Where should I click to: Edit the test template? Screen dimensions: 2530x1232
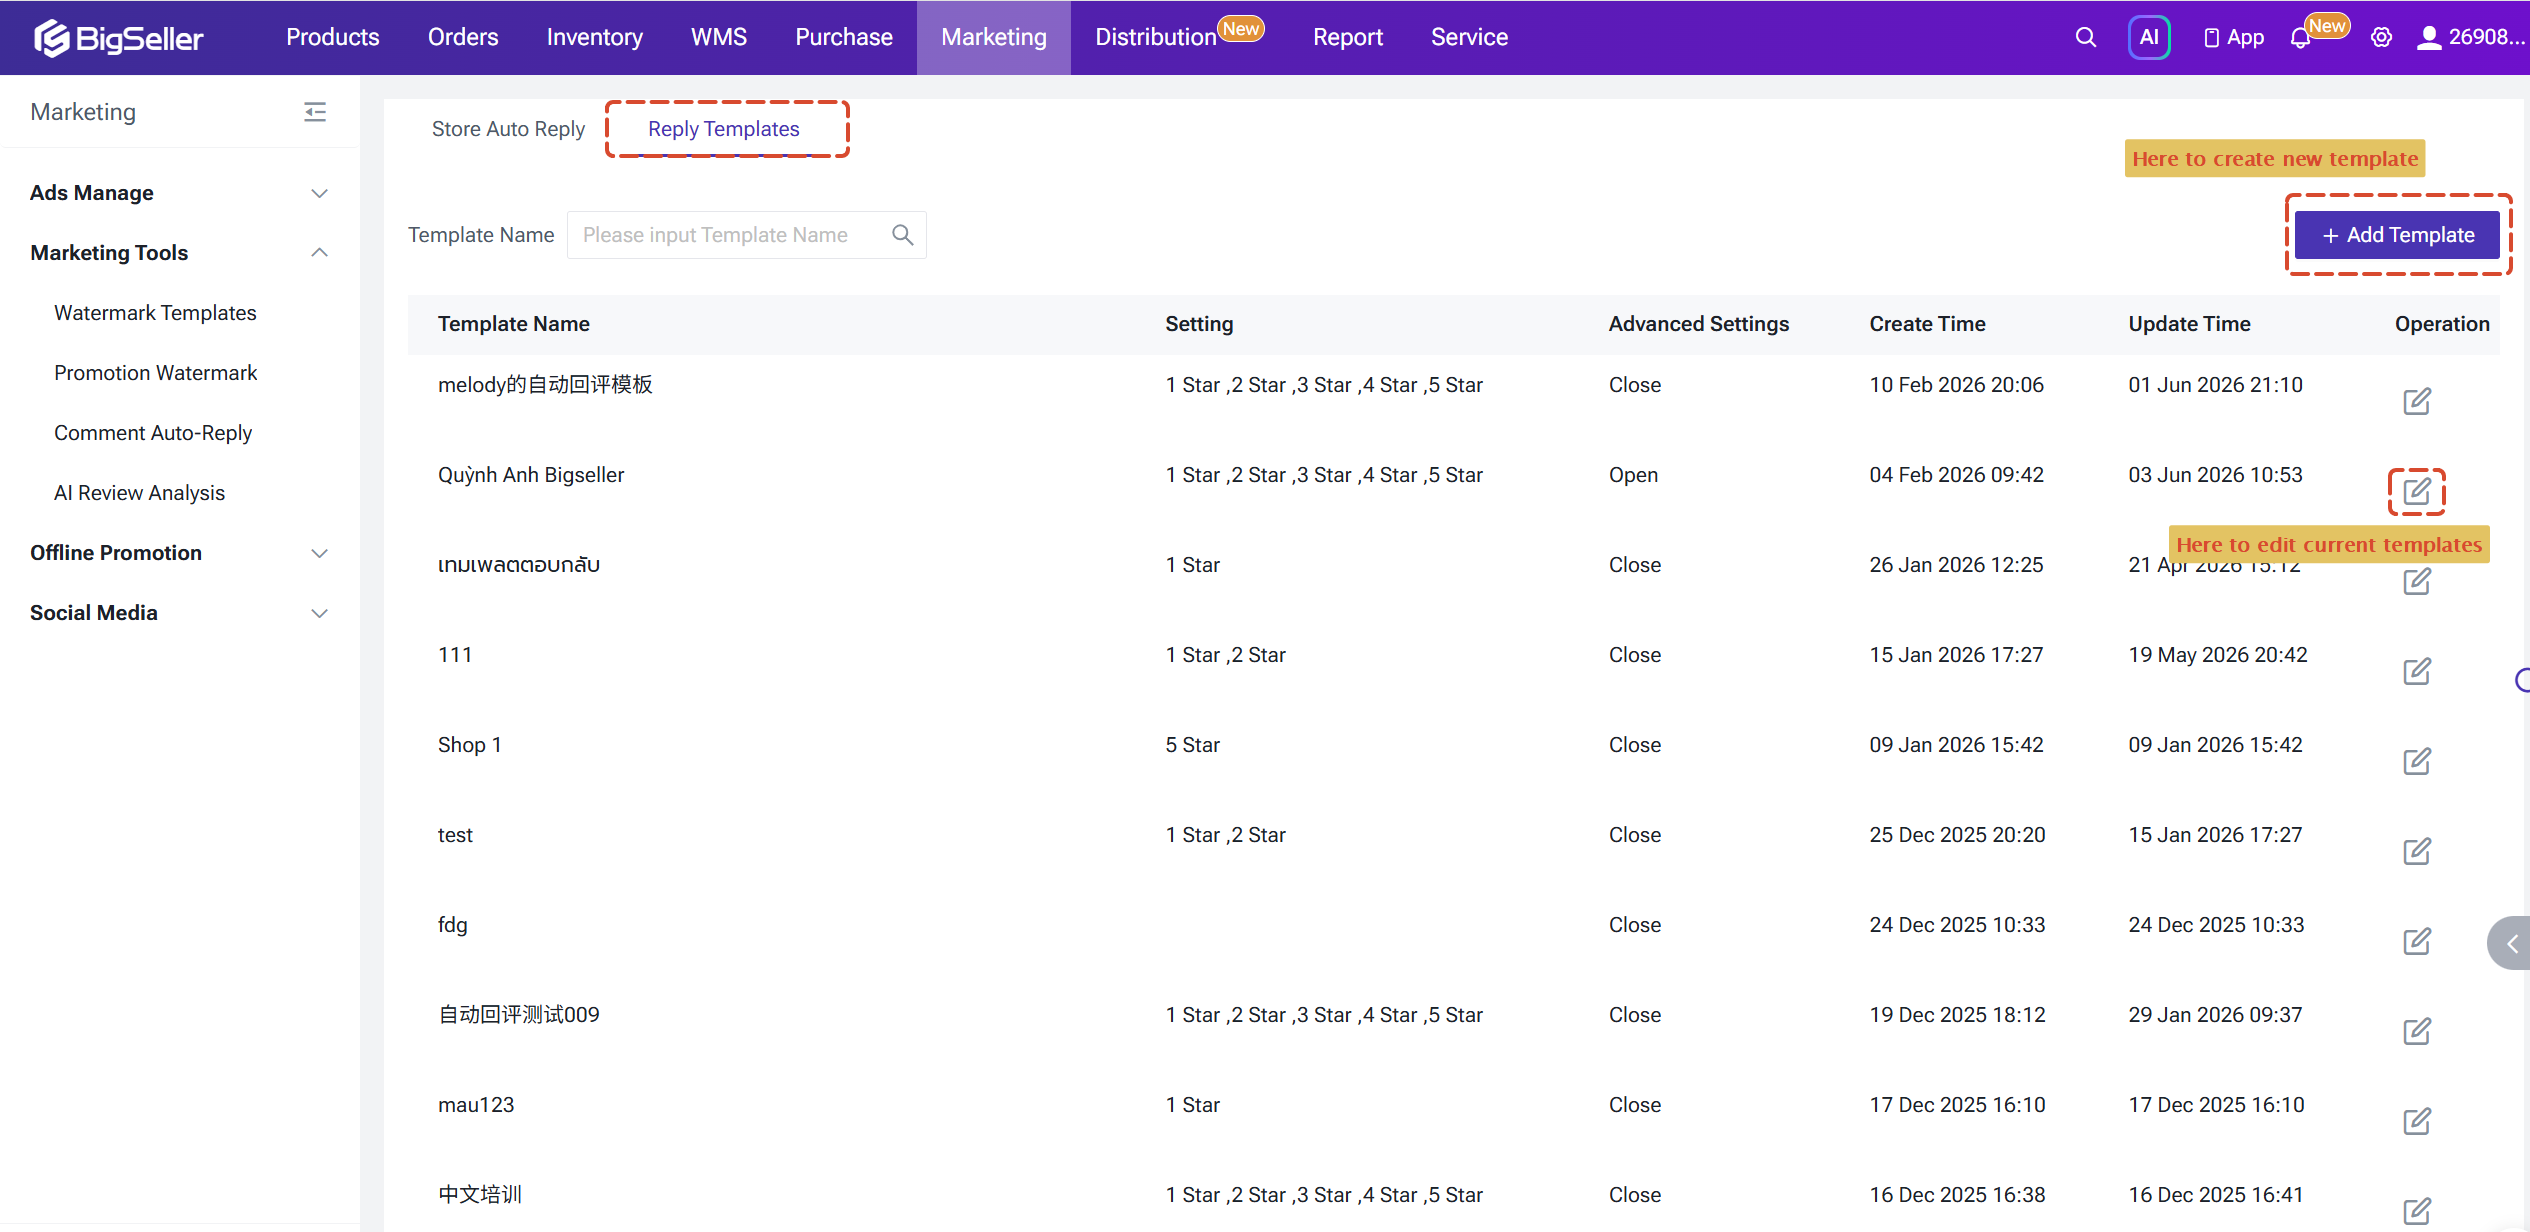(x=2417, y=852)
